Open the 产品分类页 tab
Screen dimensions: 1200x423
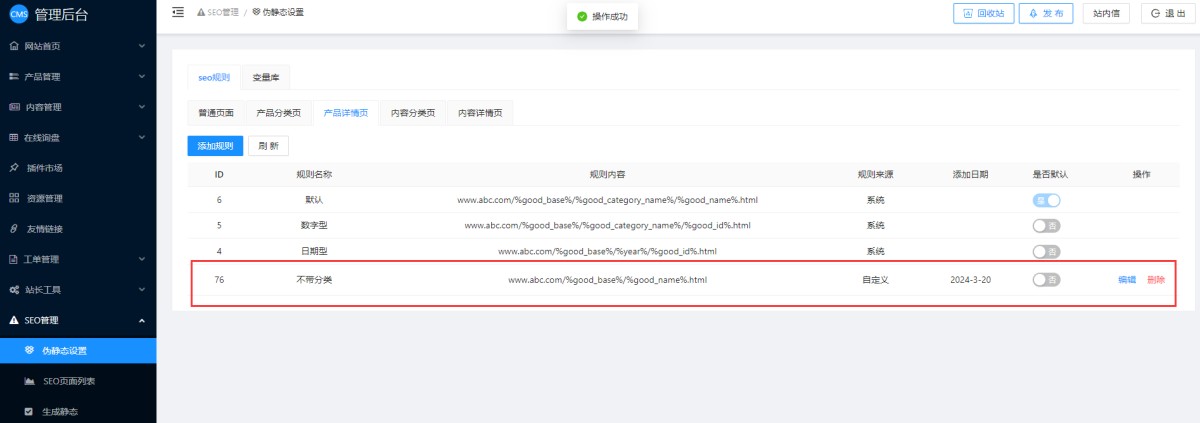coord(278,113)
